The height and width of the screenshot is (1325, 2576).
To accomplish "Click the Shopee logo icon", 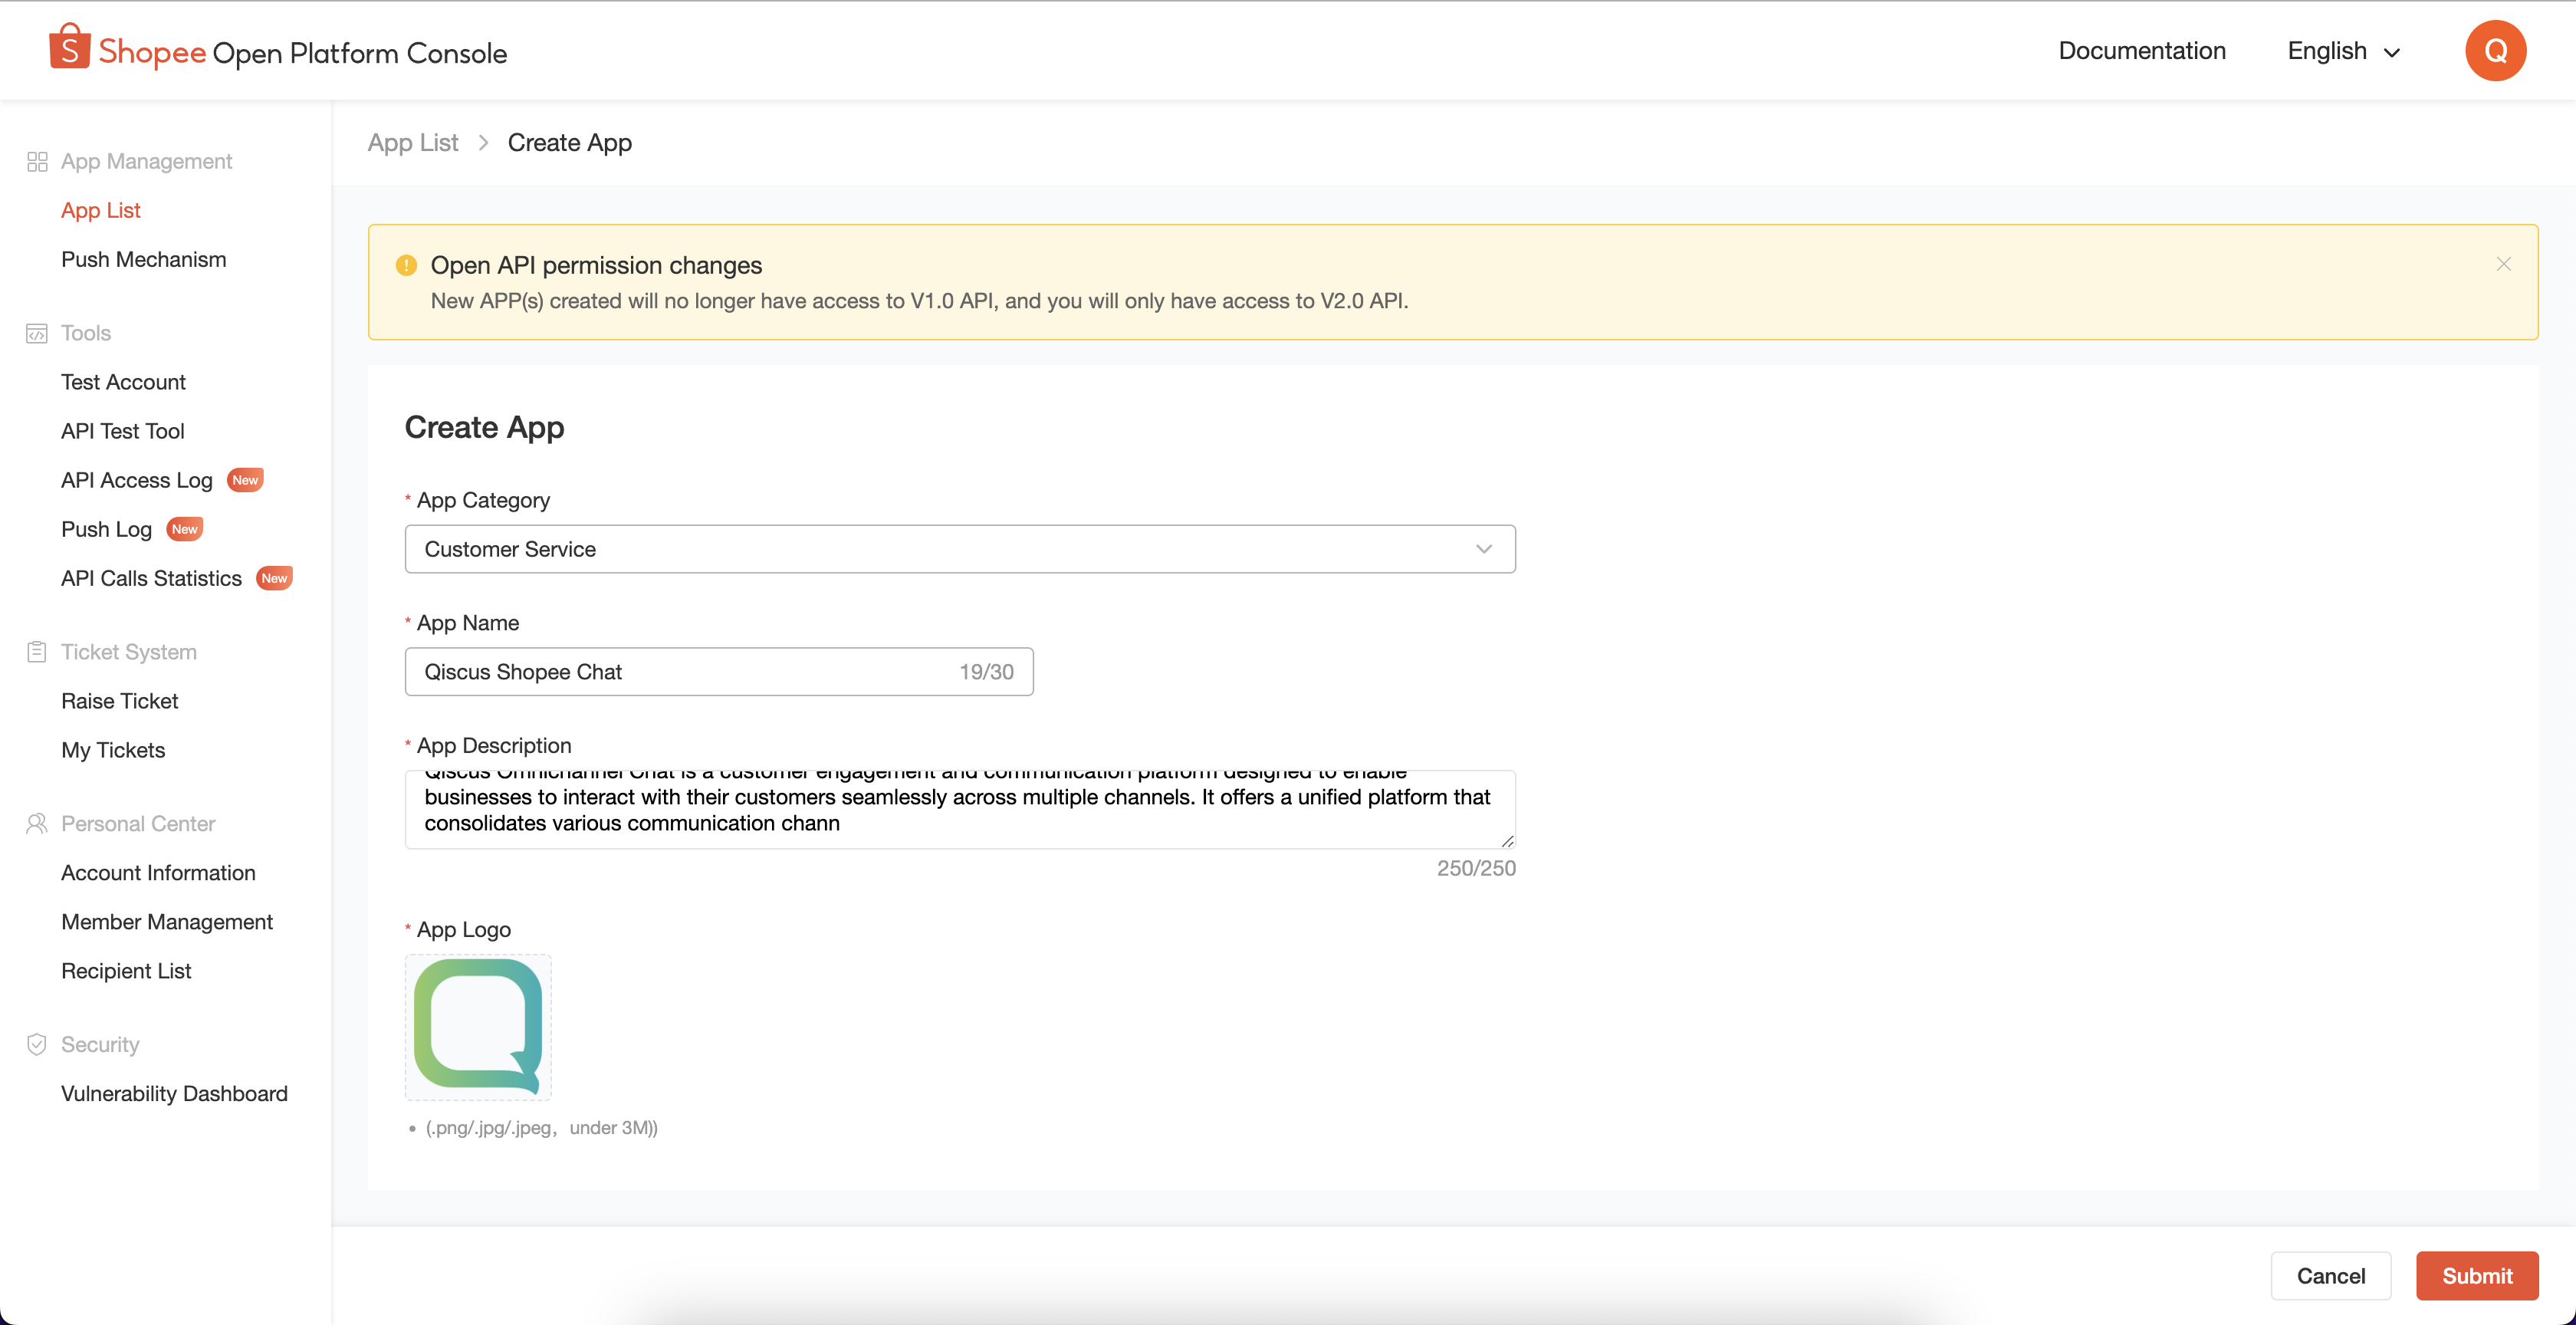I will 69,48.
